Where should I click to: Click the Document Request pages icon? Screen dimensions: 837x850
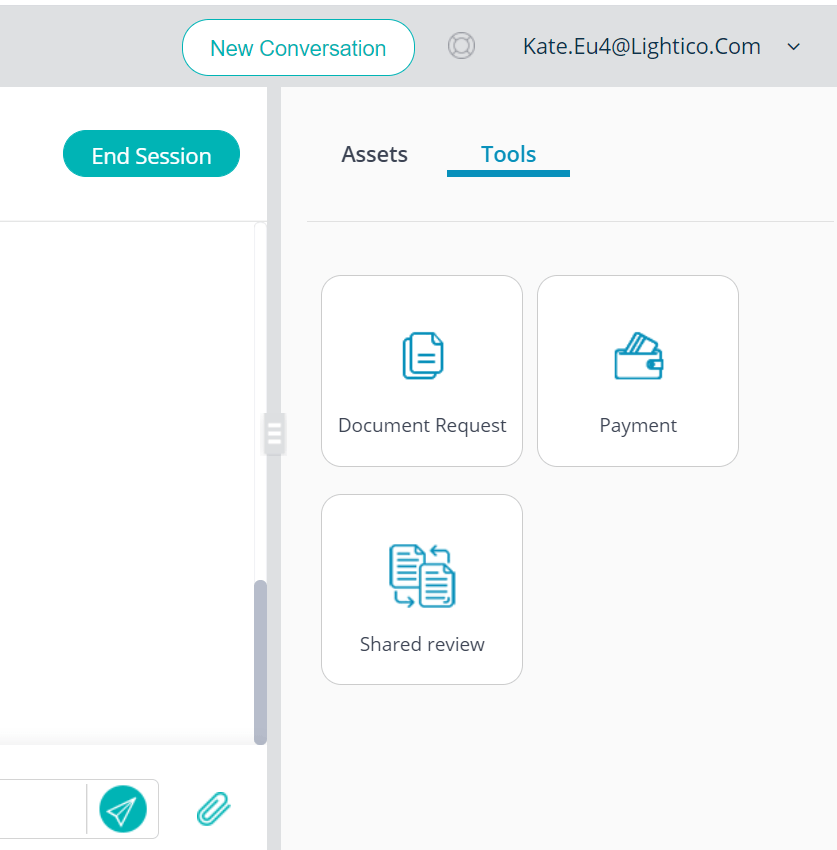click(x=423, y=356)
